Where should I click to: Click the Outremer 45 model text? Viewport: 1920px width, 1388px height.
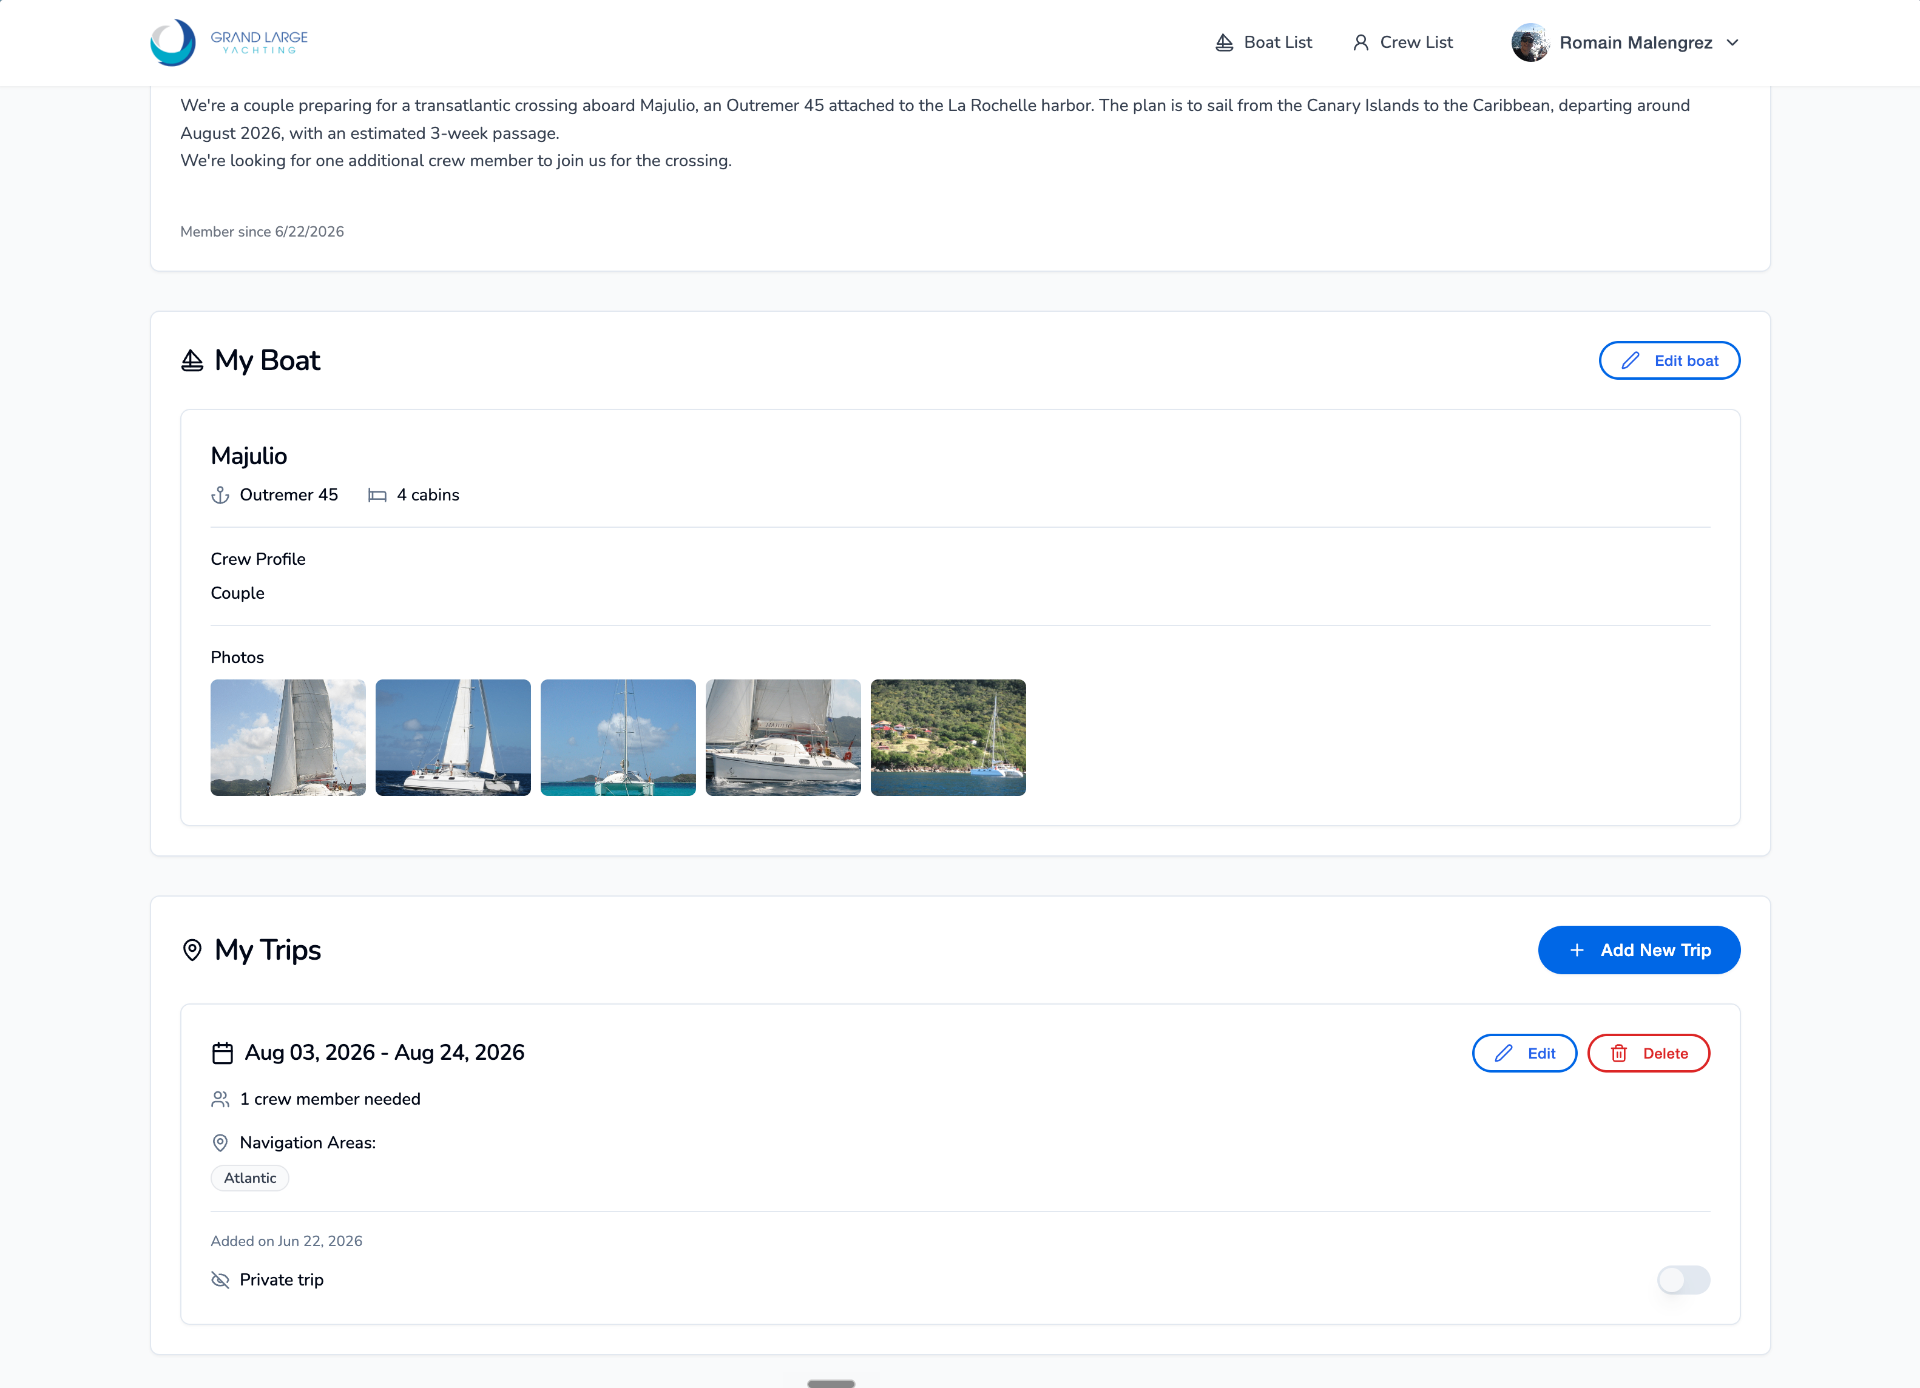click(289, 495)
